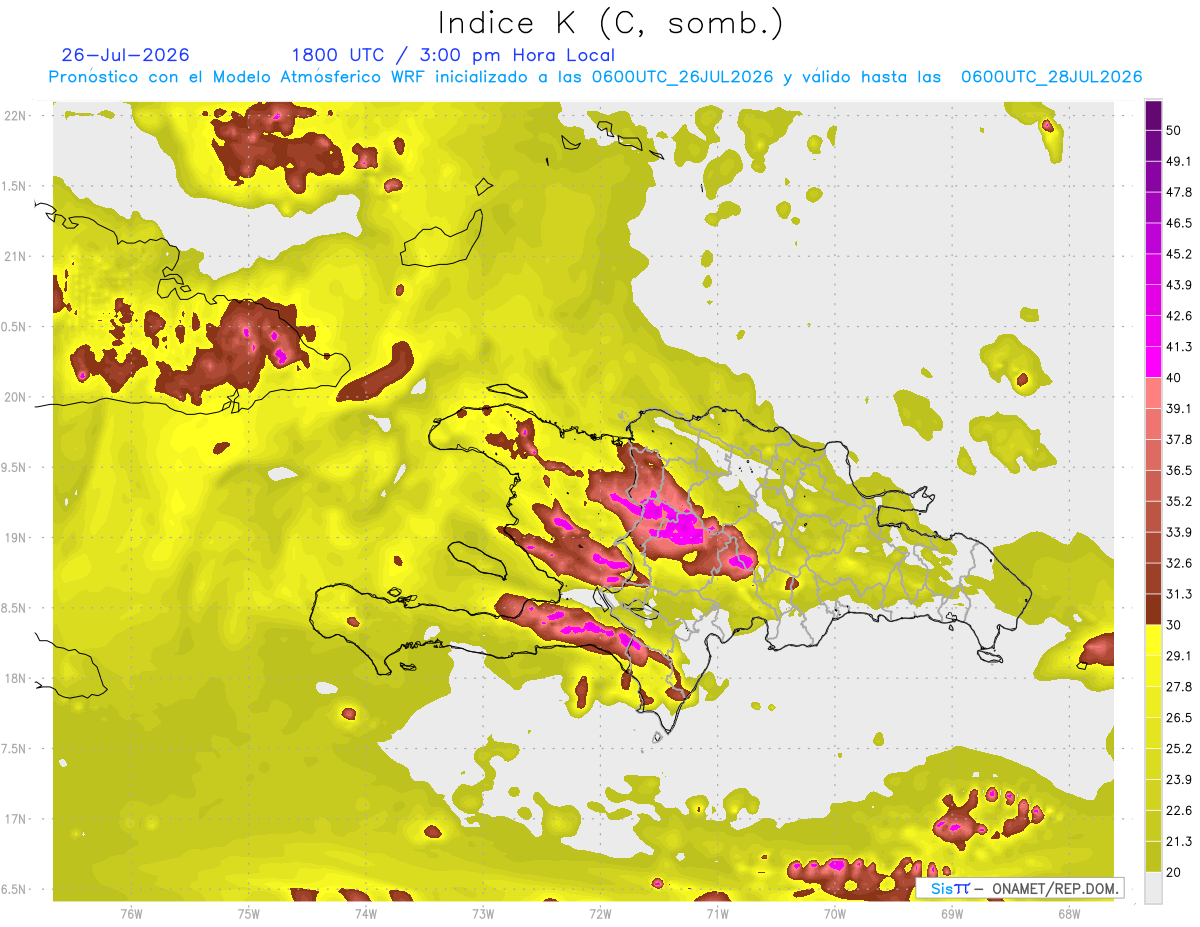
Task: Click the colorbar value "35.2"
Action: [x=1179, y=501]
